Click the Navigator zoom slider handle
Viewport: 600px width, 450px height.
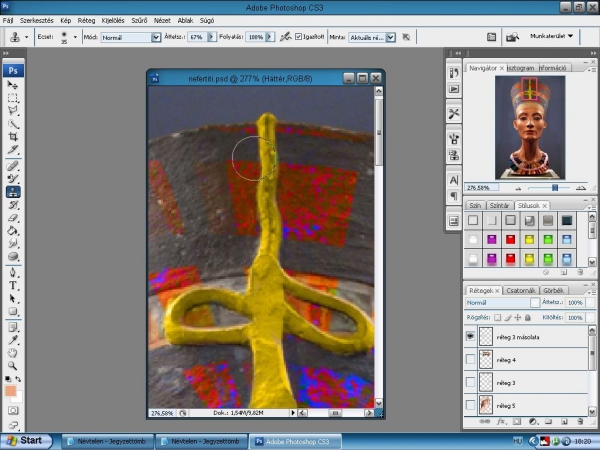555,188
